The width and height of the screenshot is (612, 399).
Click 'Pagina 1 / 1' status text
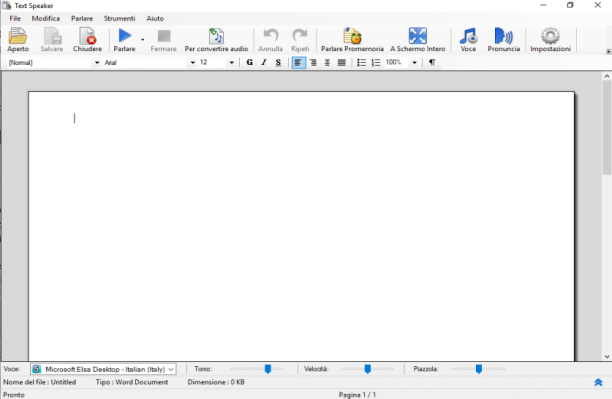(x=357, y=395)
